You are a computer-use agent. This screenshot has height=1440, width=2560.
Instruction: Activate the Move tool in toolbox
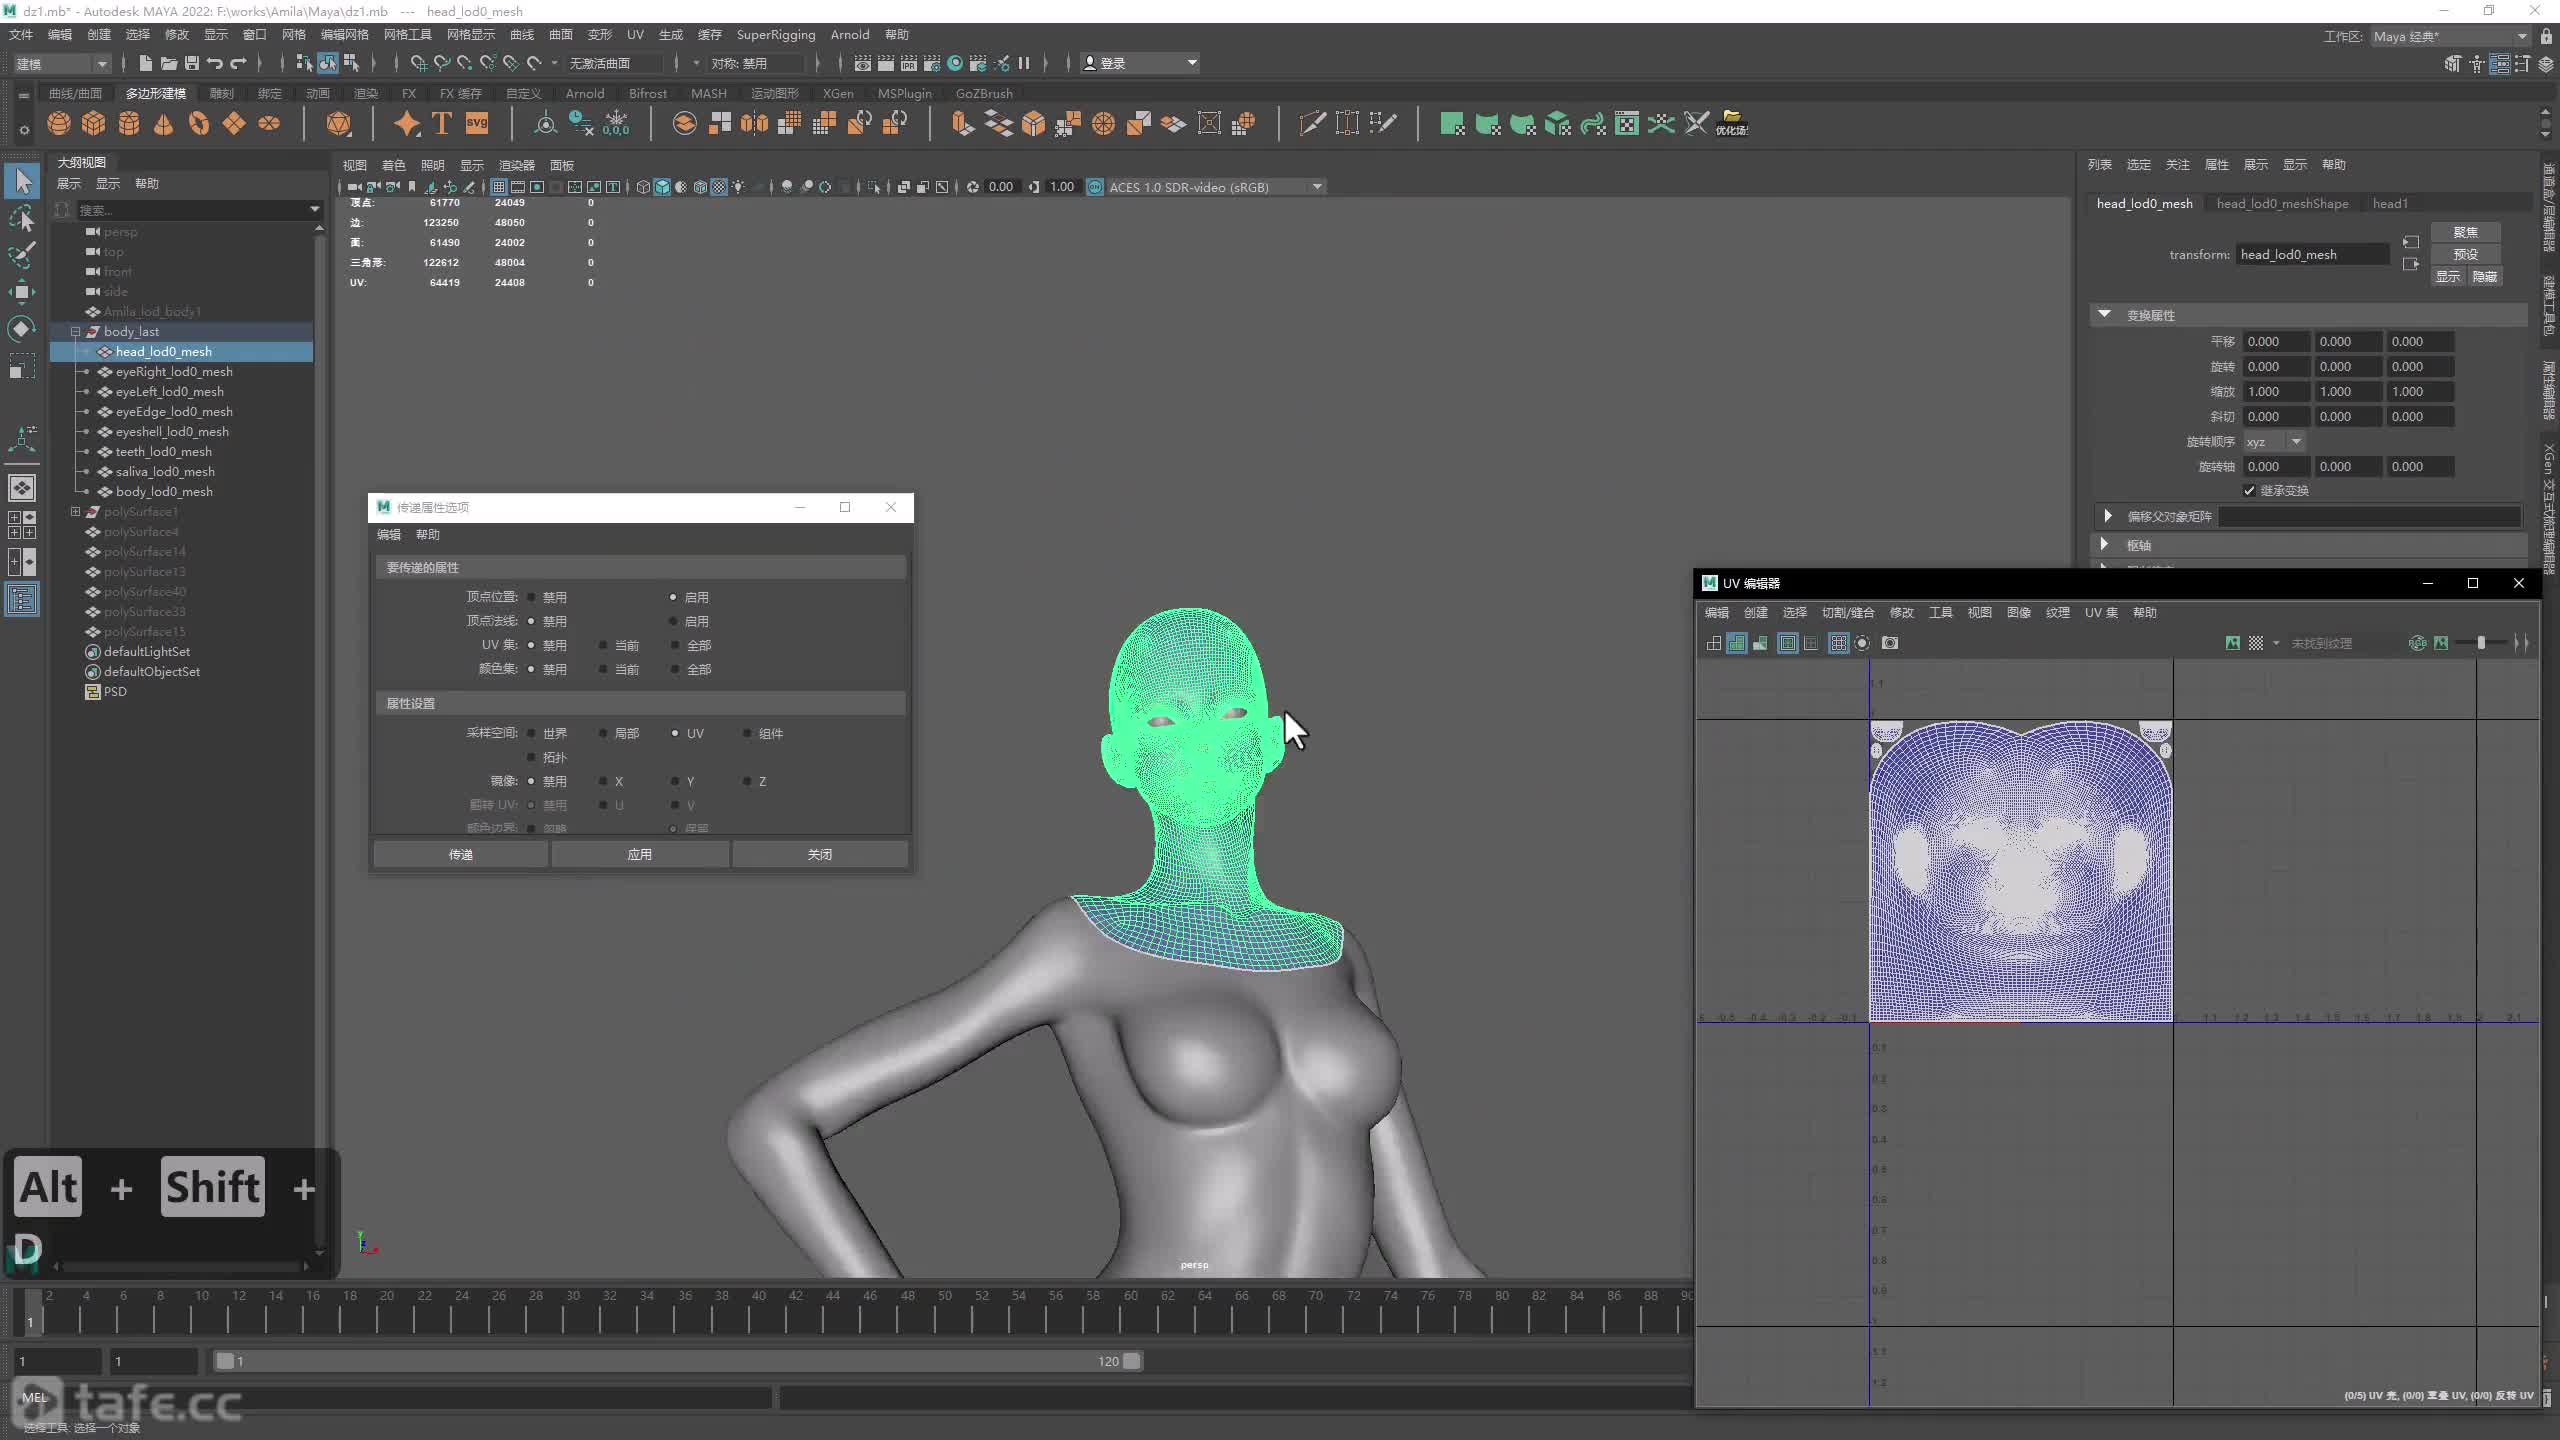[22, 292]
